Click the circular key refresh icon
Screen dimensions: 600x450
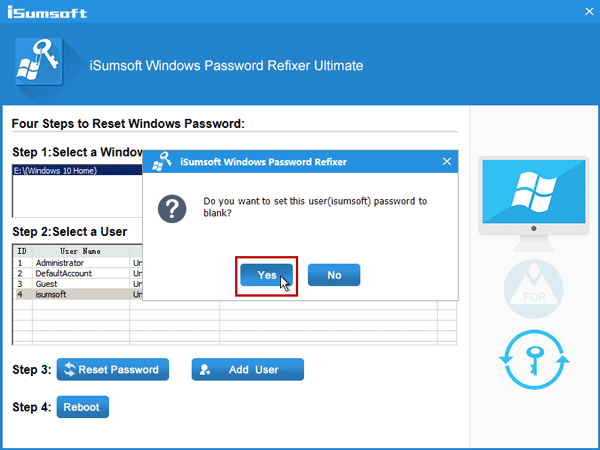click(534, 360)
